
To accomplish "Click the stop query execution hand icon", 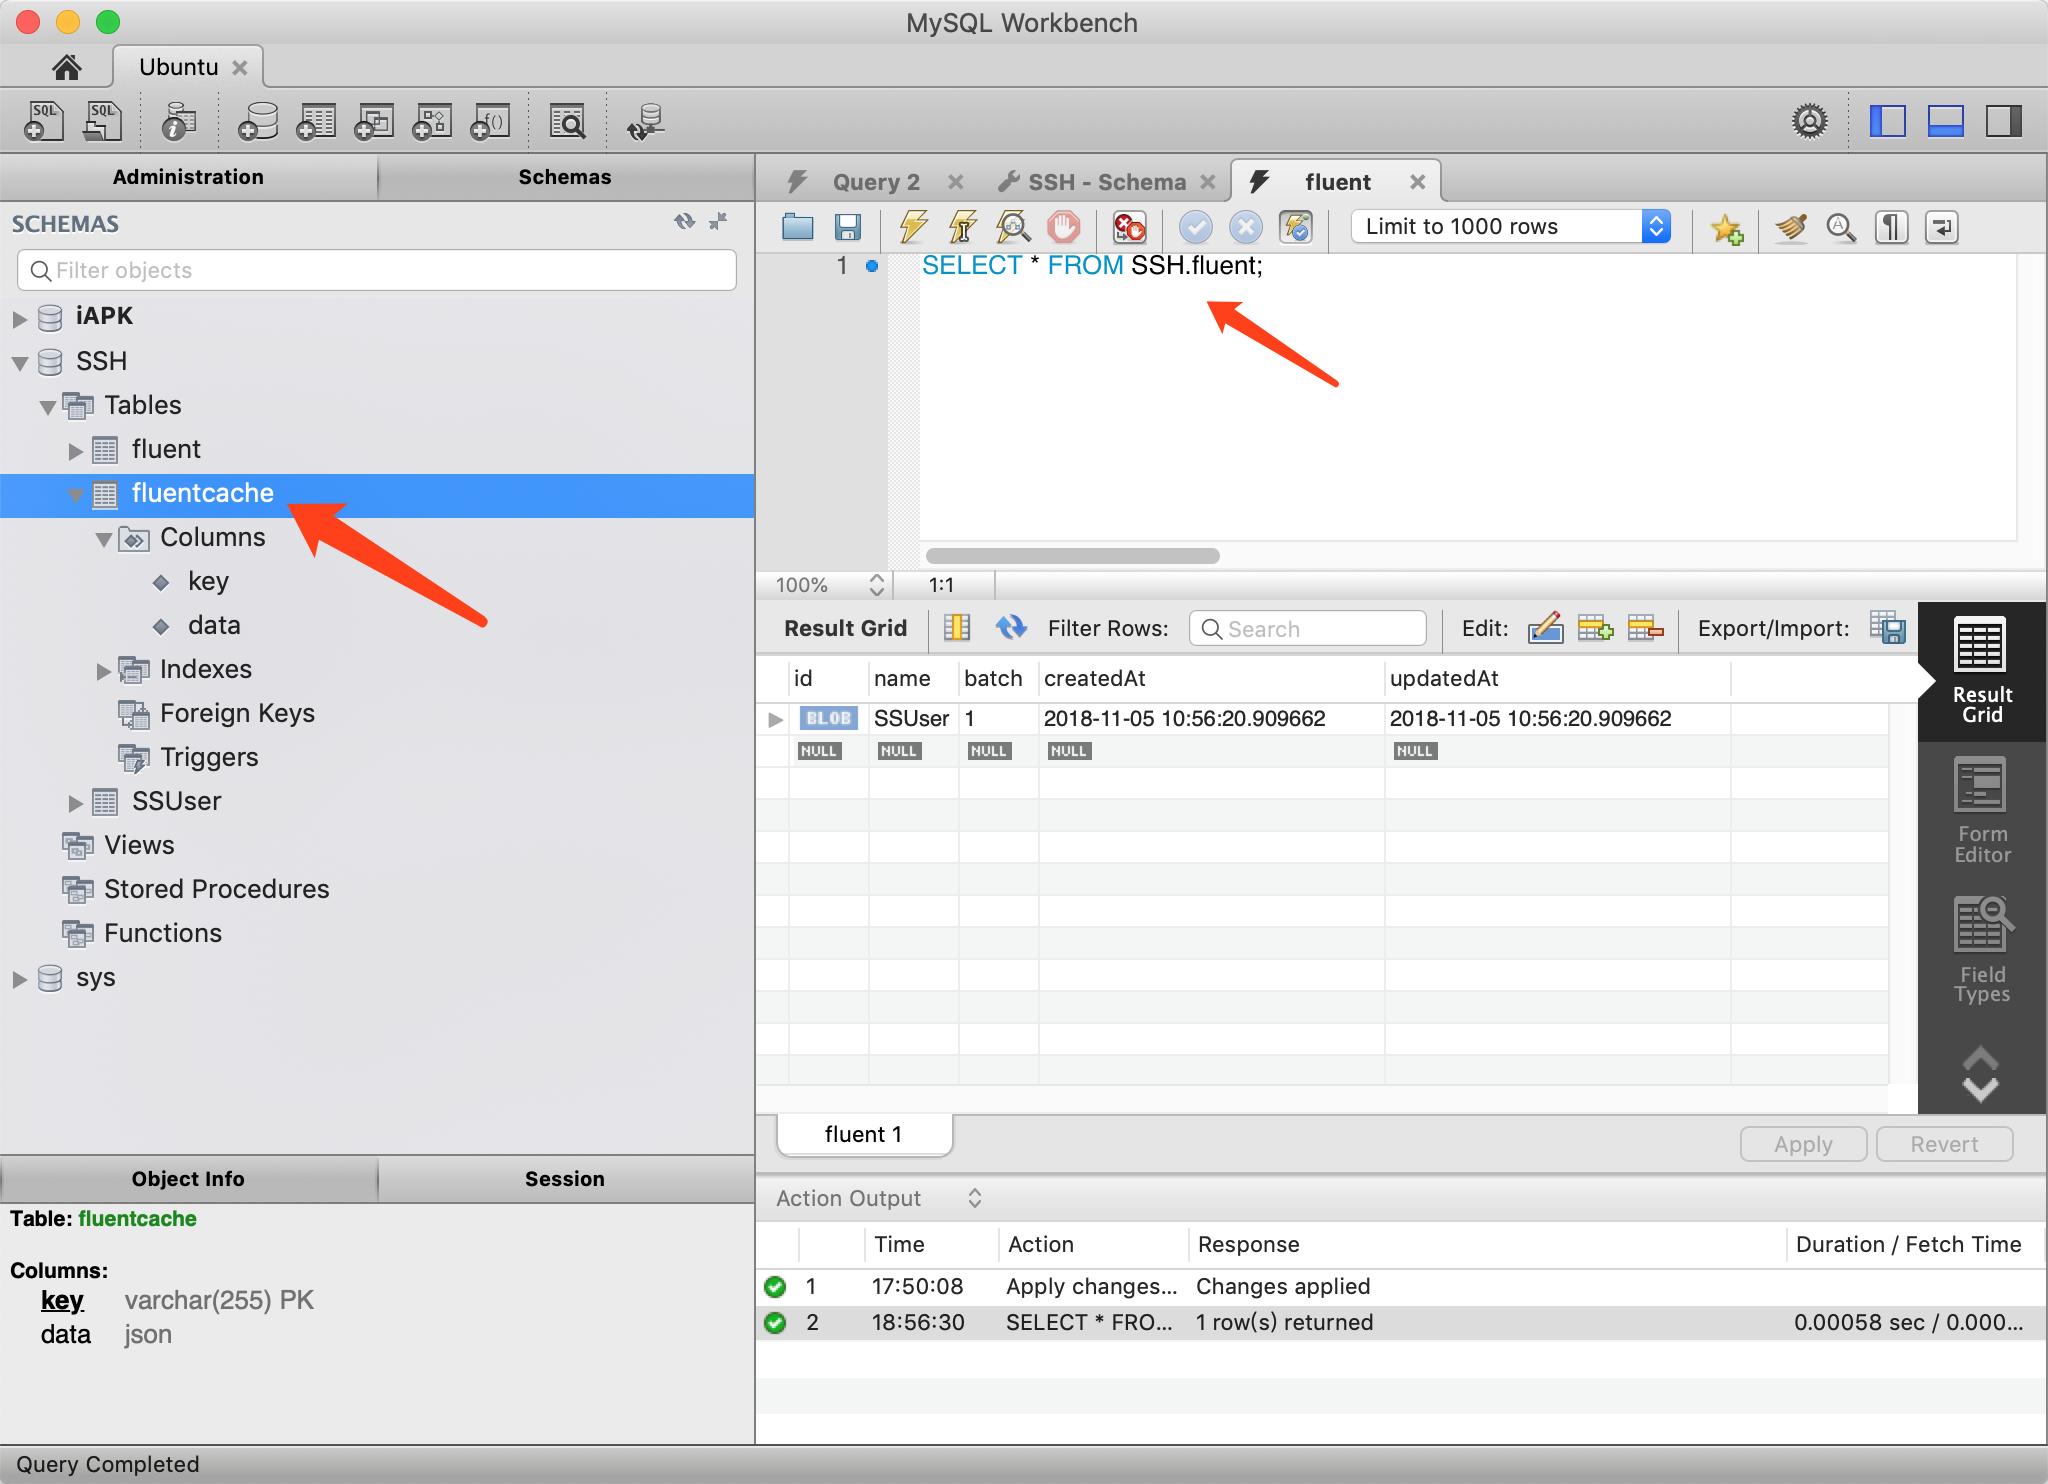I will pos(1063,227).
